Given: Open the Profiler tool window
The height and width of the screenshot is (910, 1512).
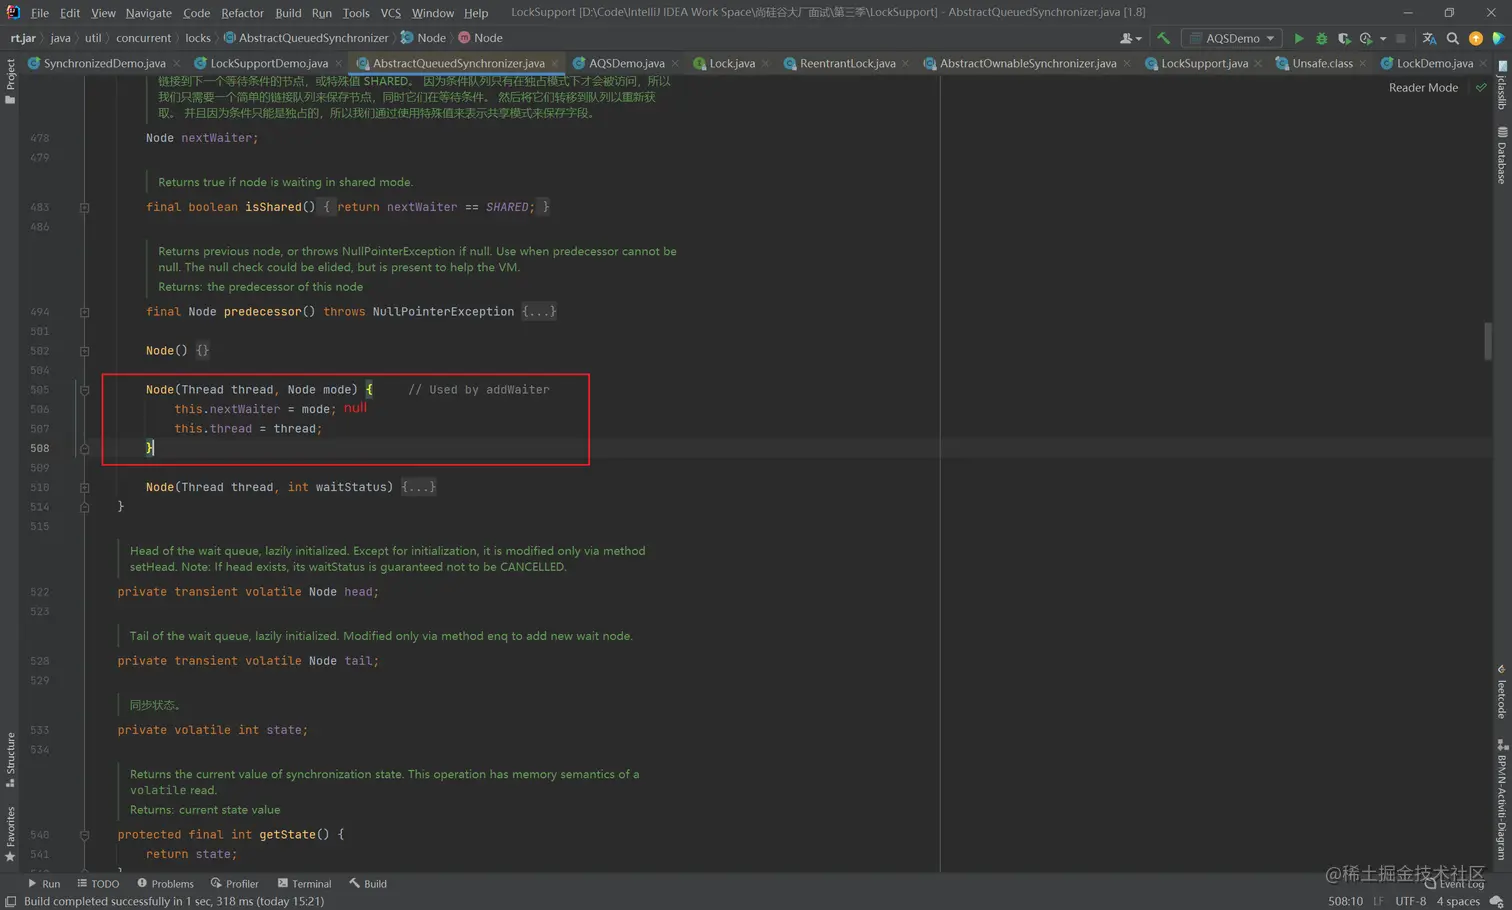Looking at the screenshot, I should (x=235, y=884).
